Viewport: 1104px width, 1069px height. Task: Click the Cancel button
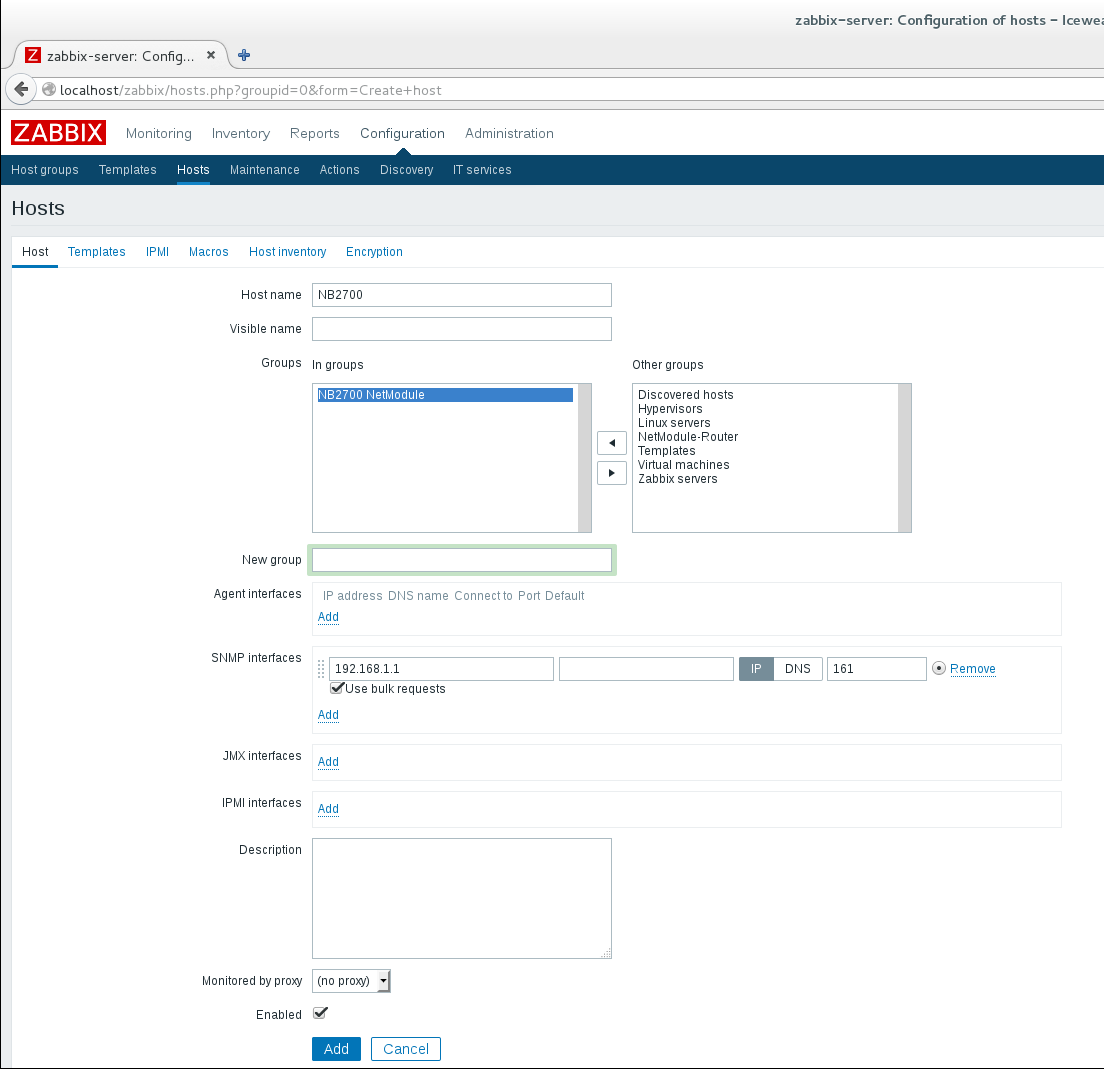pyautogui.click(x=406, y=1049)
